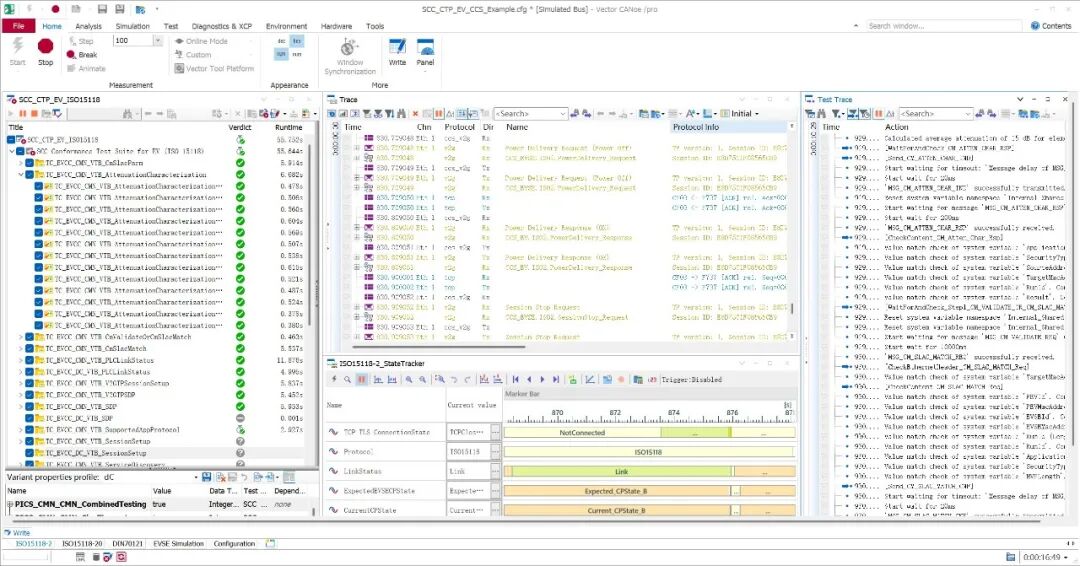1080x566 pixels.
Task: Pause the State Tracker display
Action: [362, 379]
